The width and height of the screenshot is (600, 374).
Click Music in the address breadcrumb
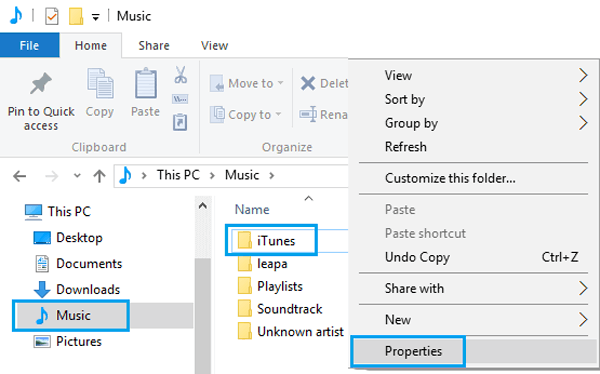[242, 175]
